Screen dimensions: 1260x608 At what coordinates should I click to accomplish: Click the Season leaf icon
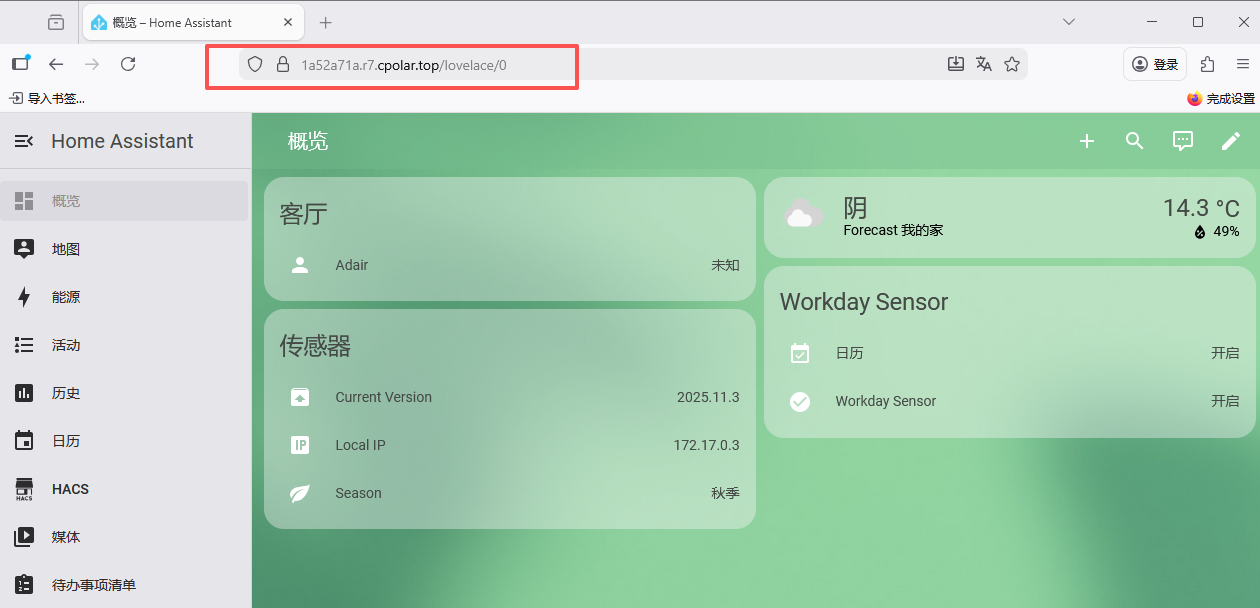pyautogui.click(x=300, y=493)
